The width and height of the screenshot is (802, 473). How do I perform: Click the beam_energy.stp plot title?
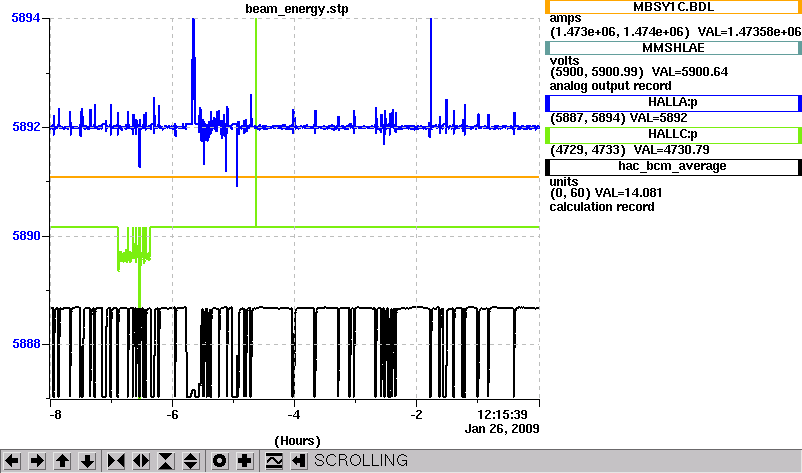point(297,9)
